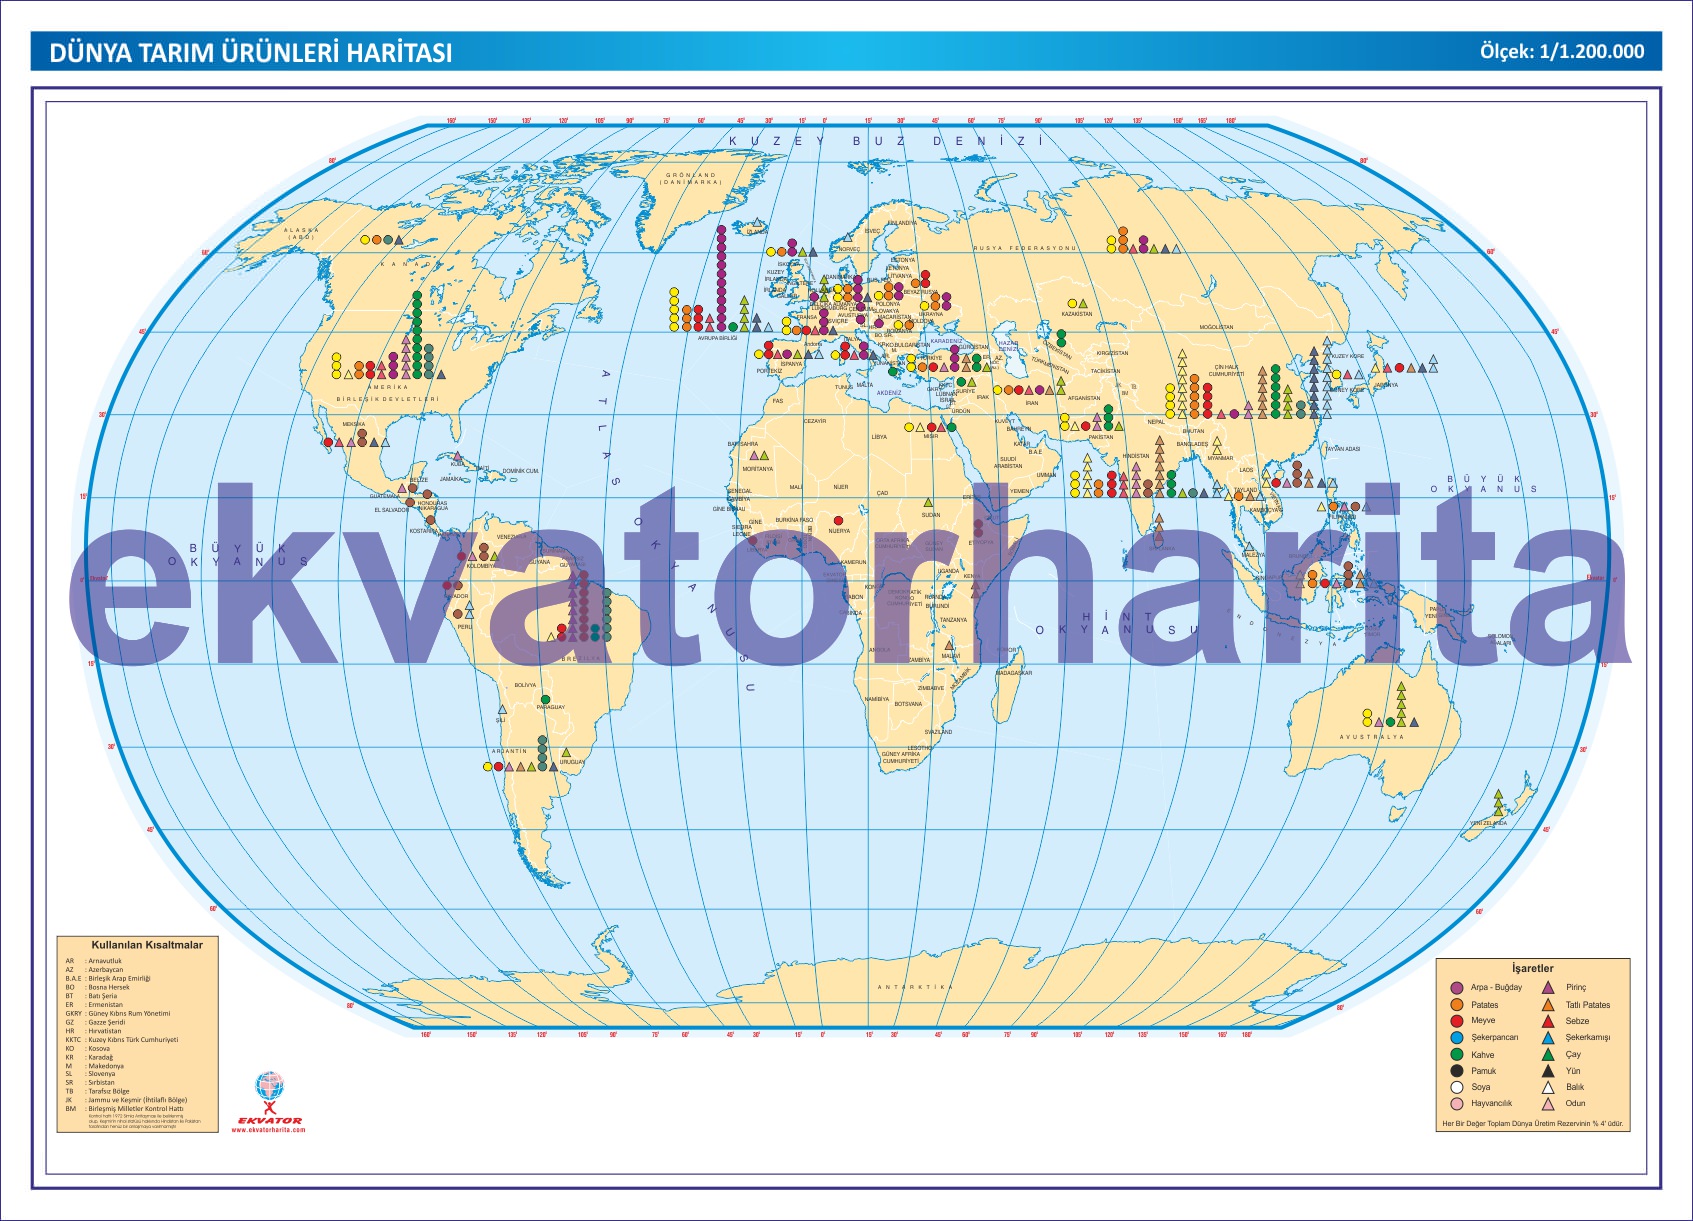This screenshot has height=1221, width=1693.
Task: Click the 'MEKSİKA' country label
Action: coord(354,424)
